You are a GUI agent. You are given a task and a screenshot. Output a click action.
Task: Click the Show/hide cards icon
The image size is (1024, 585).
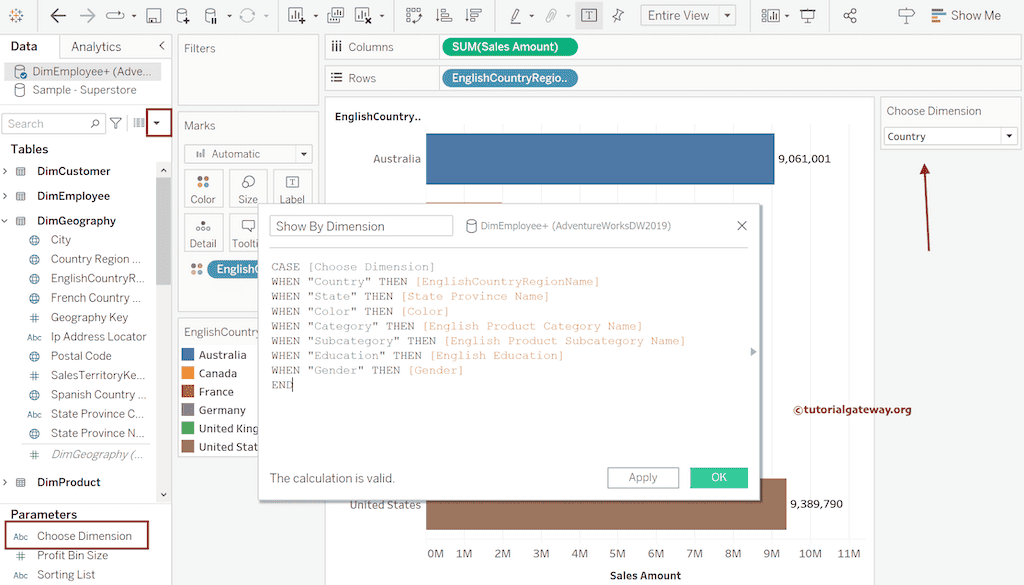click(x=771, y=16)
